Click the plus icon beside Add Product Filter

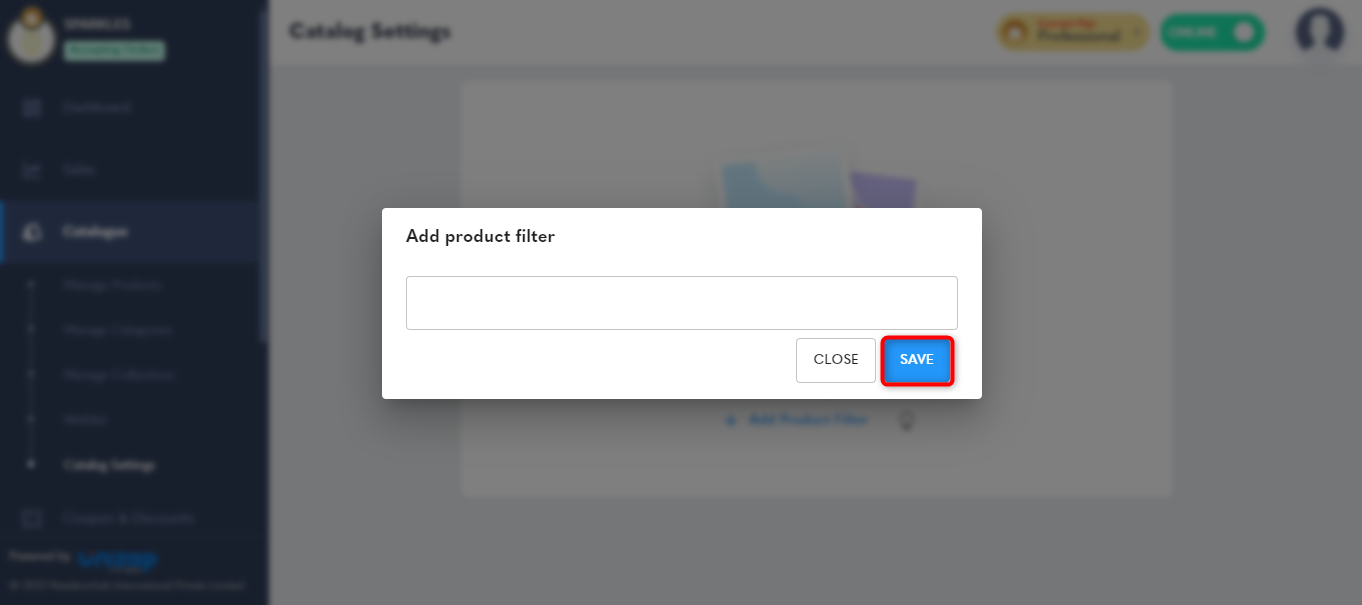coord(731,420)
